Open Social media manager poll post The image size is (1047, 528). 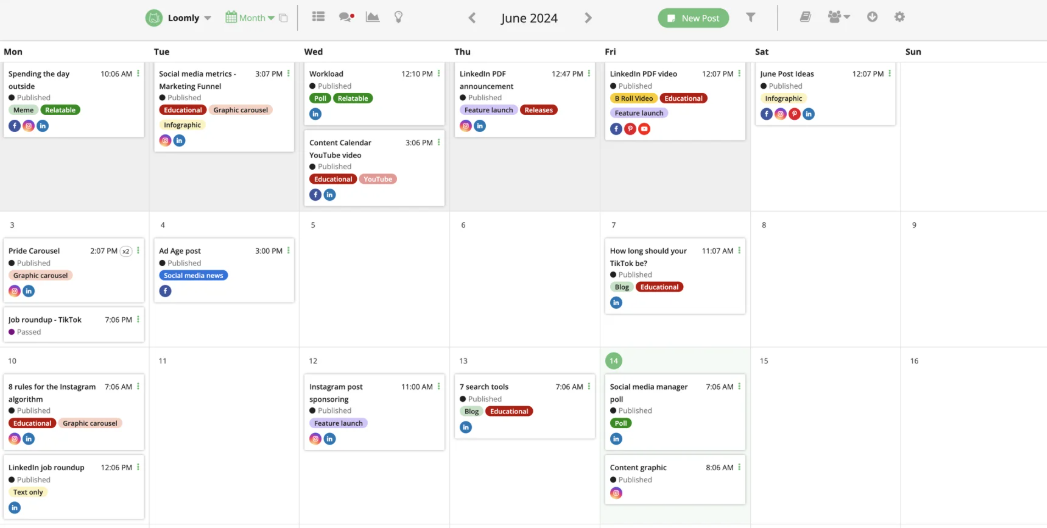click(675, 411)
